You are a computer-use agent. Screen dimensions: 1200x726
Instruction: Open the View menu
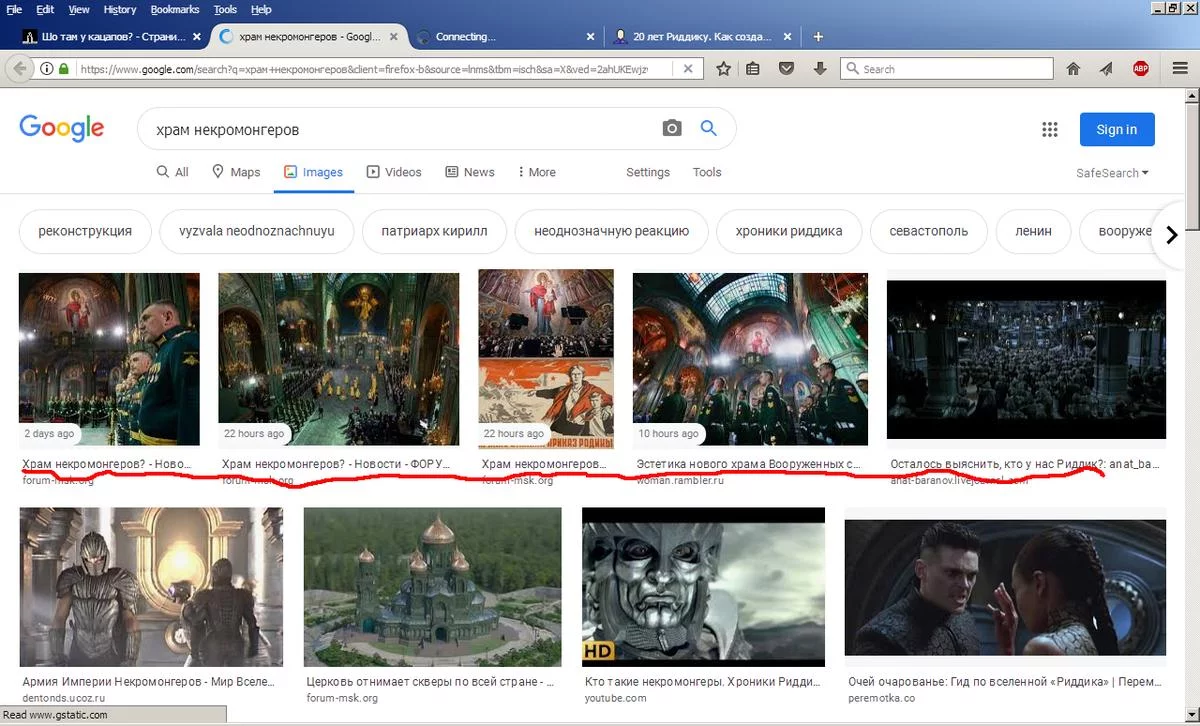coord(79,9)
